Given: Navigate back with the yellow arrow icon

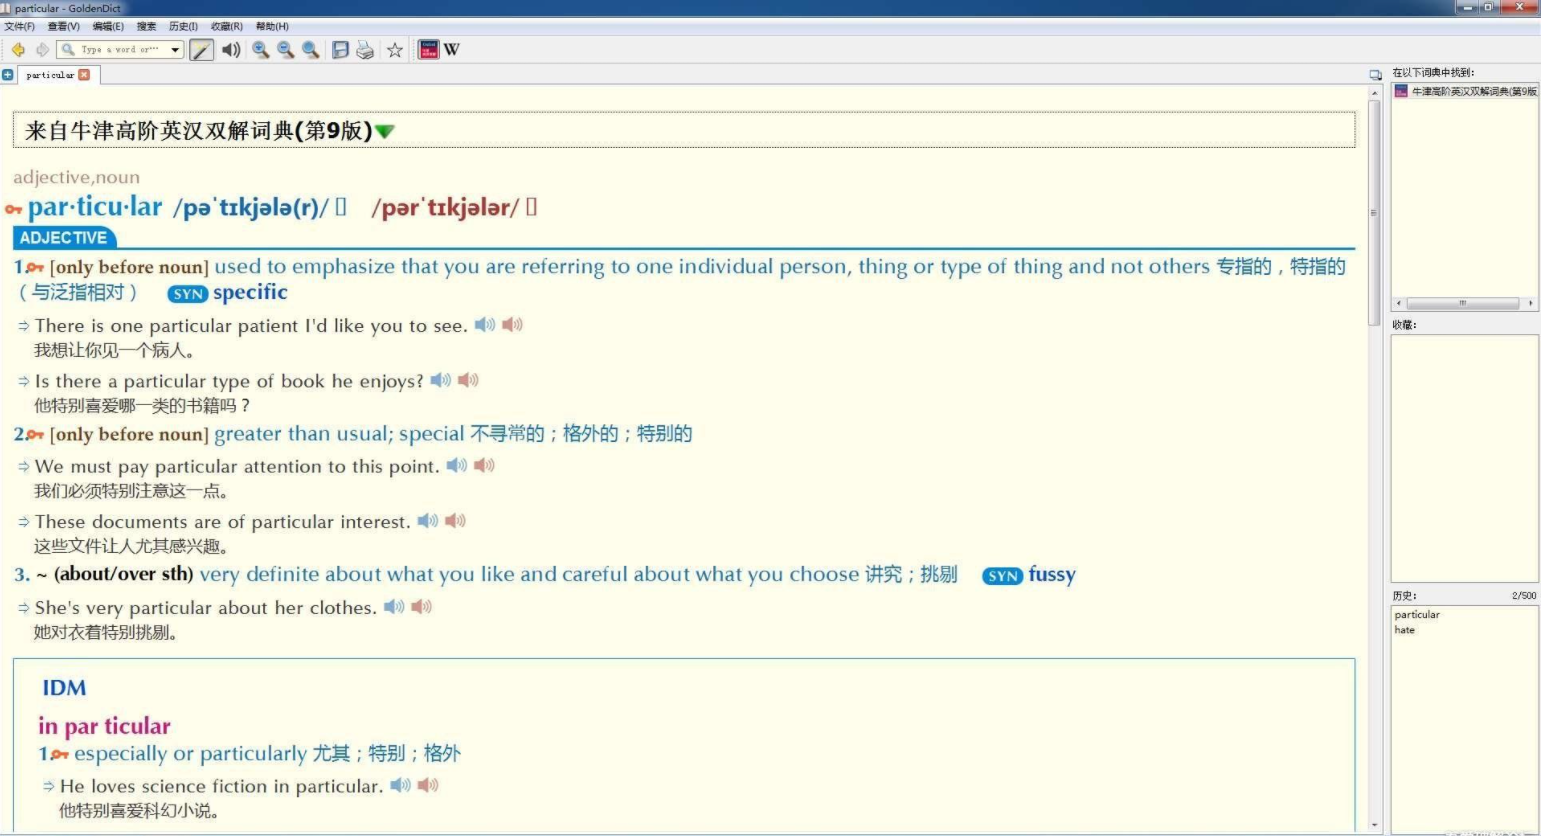Looking at the screenshot, I should (17, 49).
